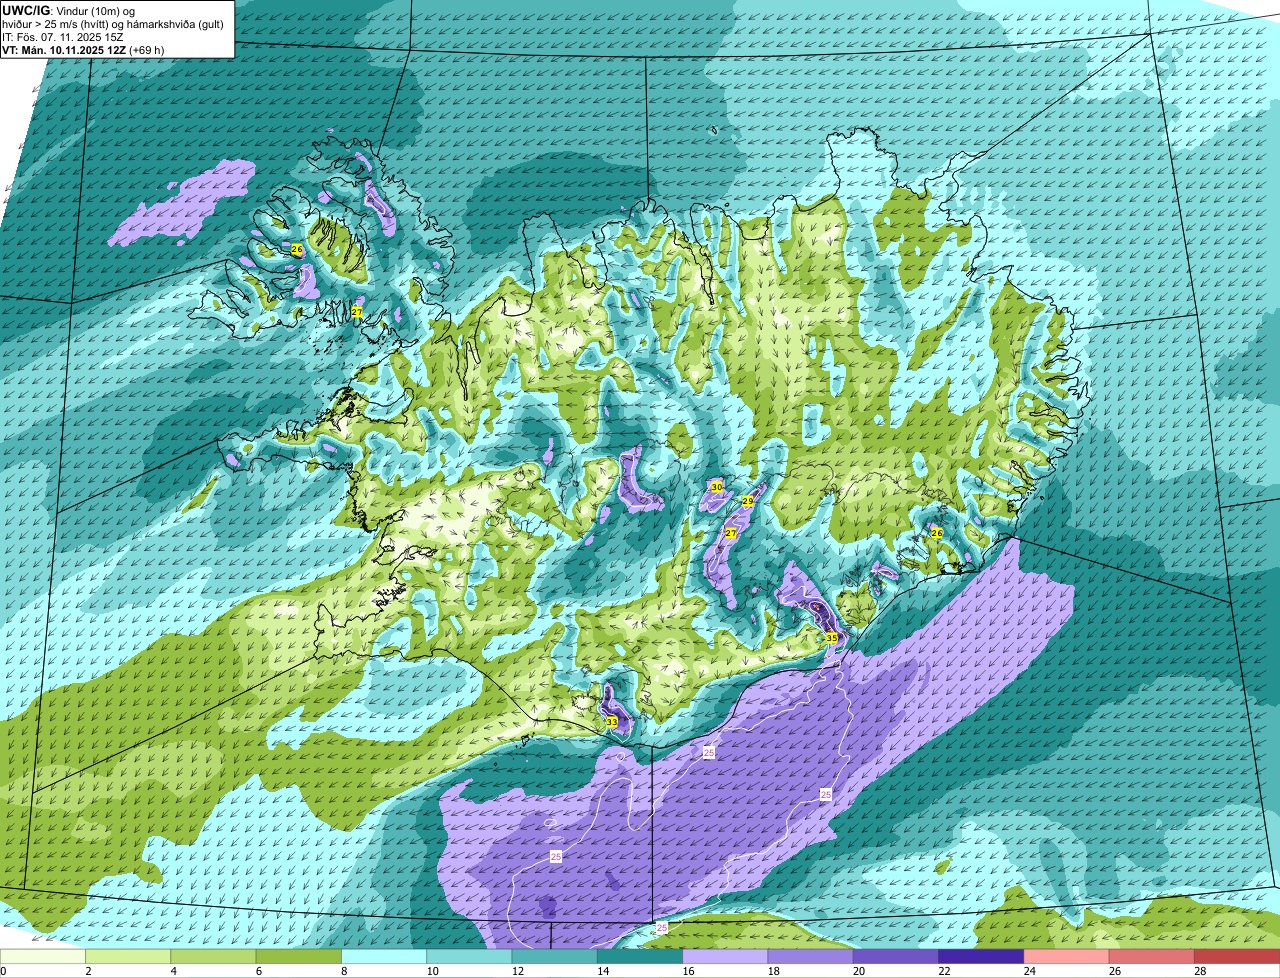Pick the 4–6 m/s legend swatch

click(x=213, y=956)
